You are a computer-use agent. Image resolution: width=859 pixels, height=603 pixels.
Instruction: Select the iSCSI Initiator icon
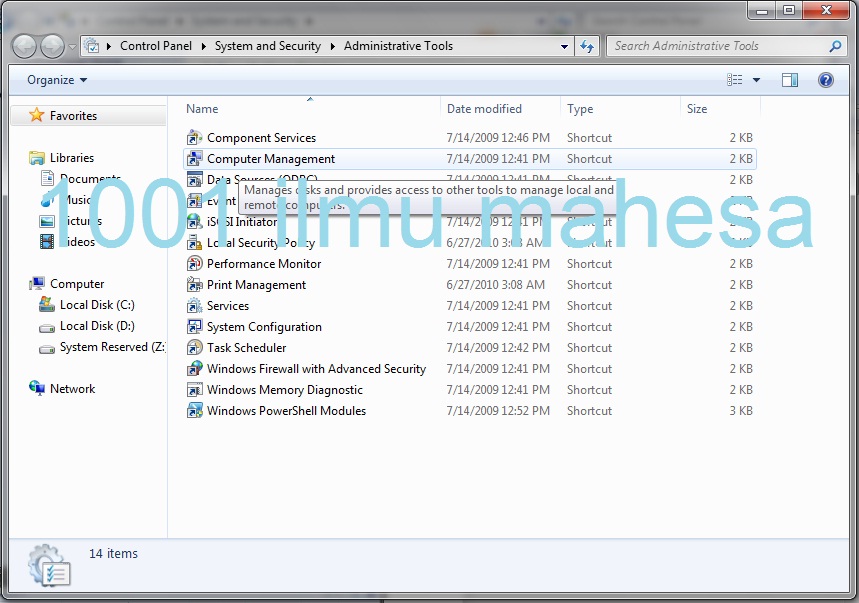(x=194, y=222)
